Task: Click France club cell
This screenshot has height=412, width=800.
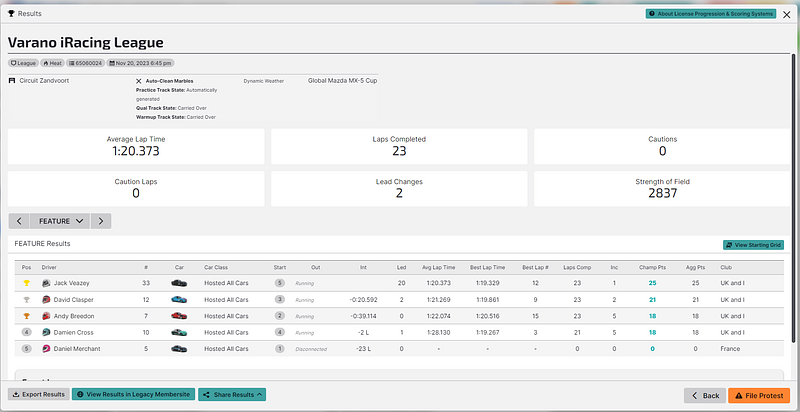Action: pyautogui.click(x=730, y=349)
